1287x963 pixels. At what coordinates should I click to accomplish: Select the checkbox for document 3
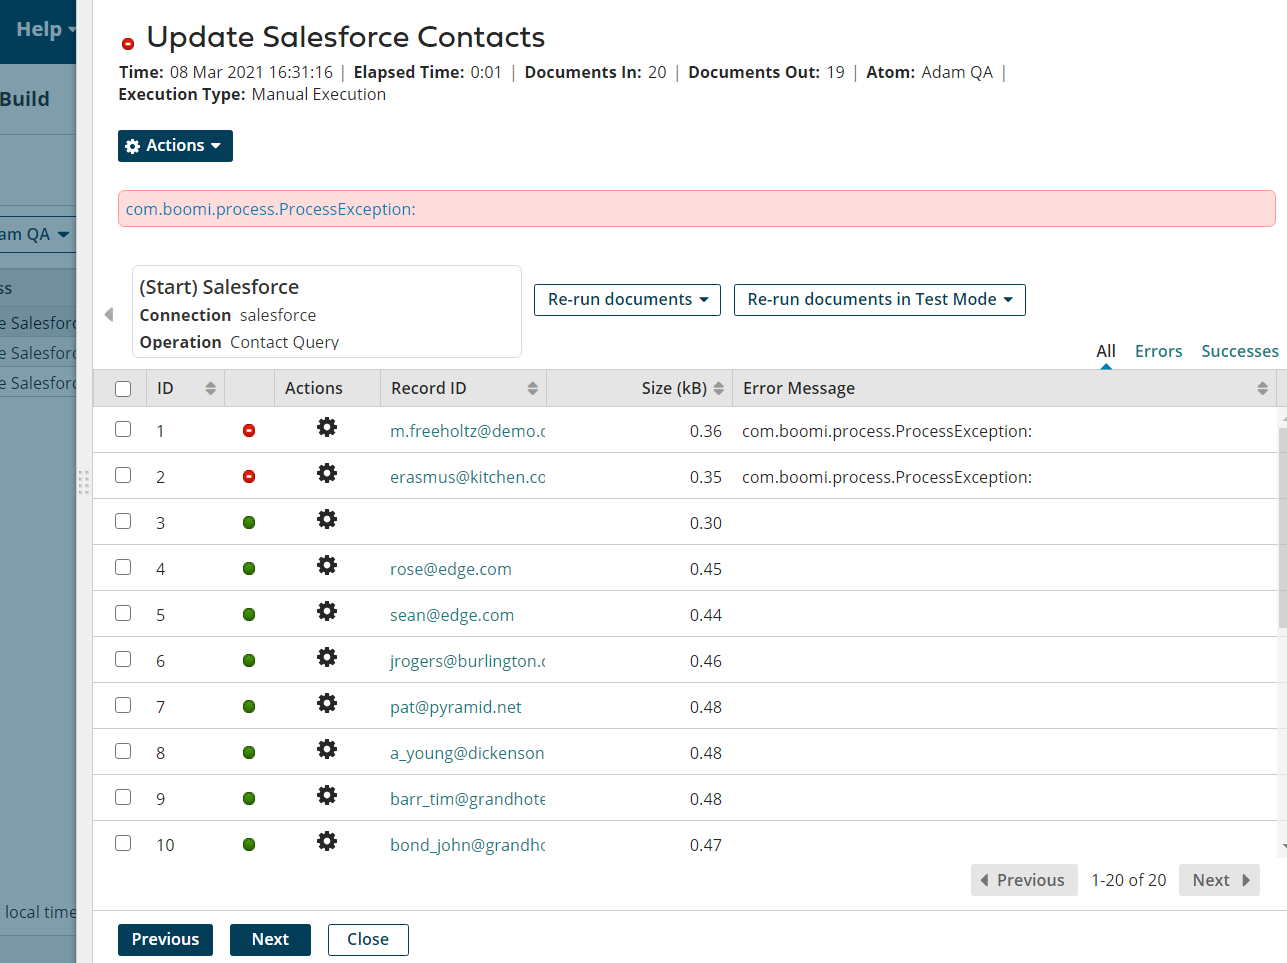tap(123, 521)
